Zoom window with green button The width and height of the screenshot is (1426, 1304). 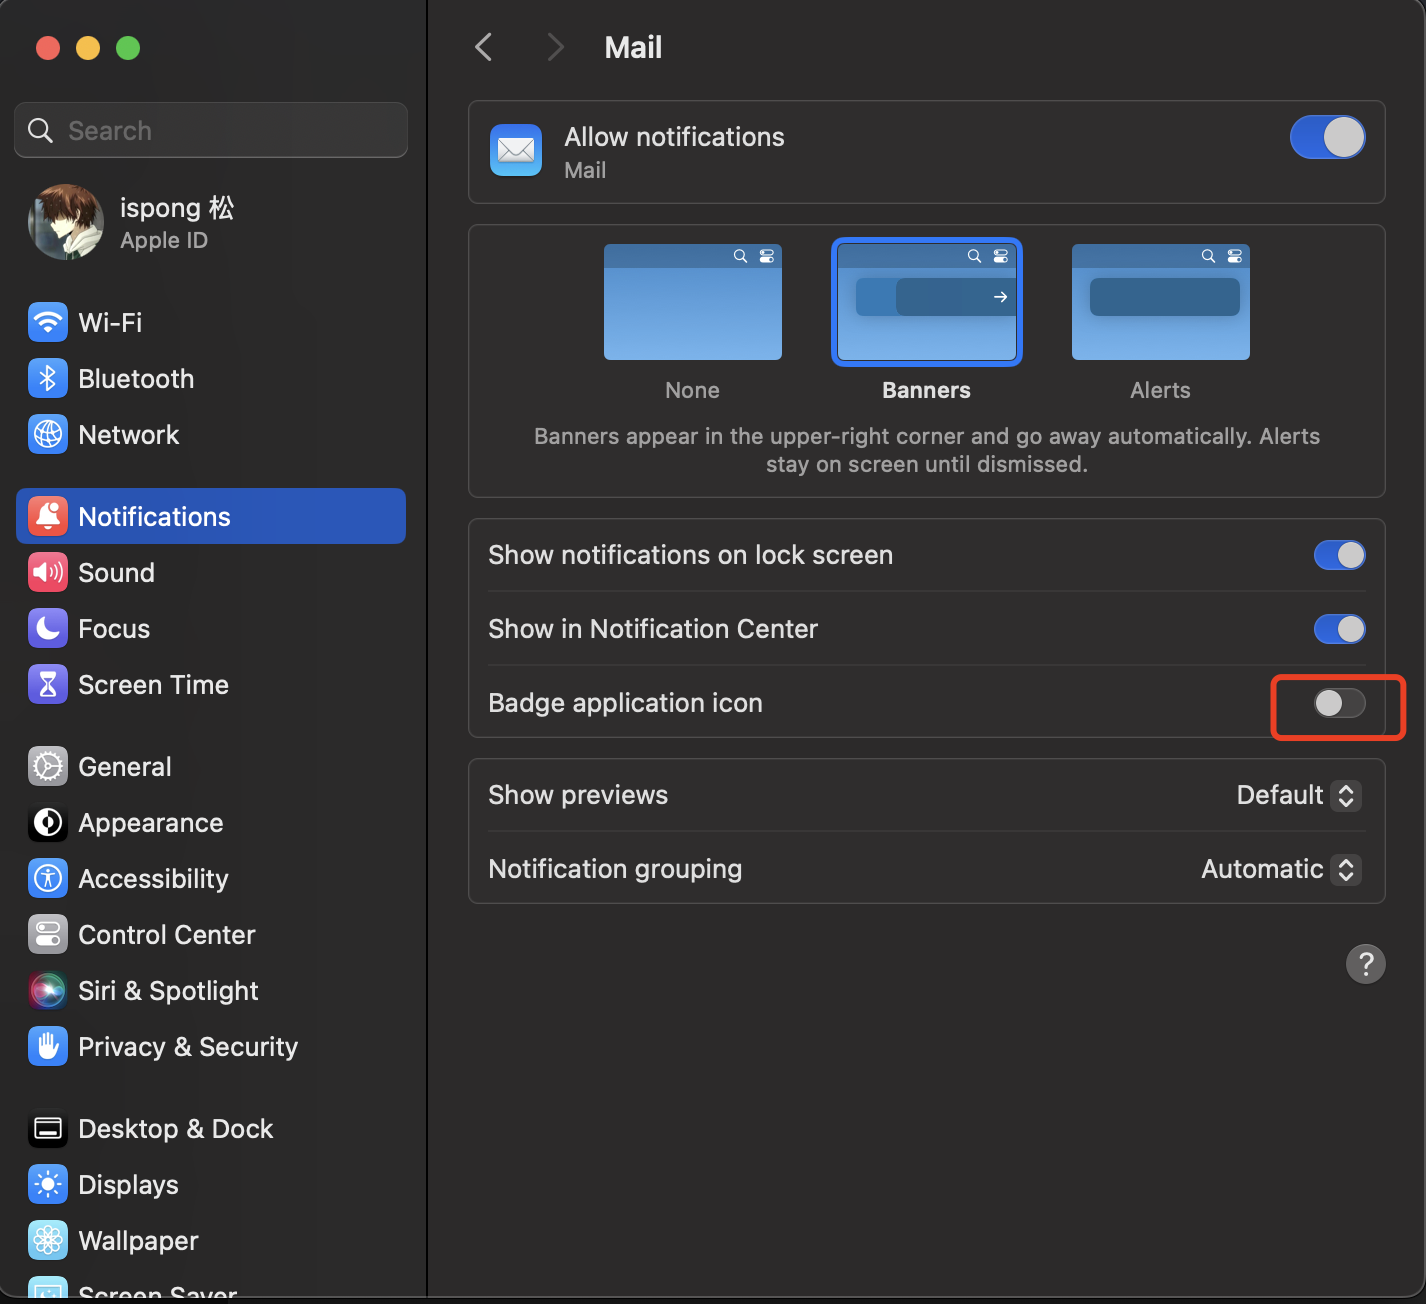pos(128,48)
